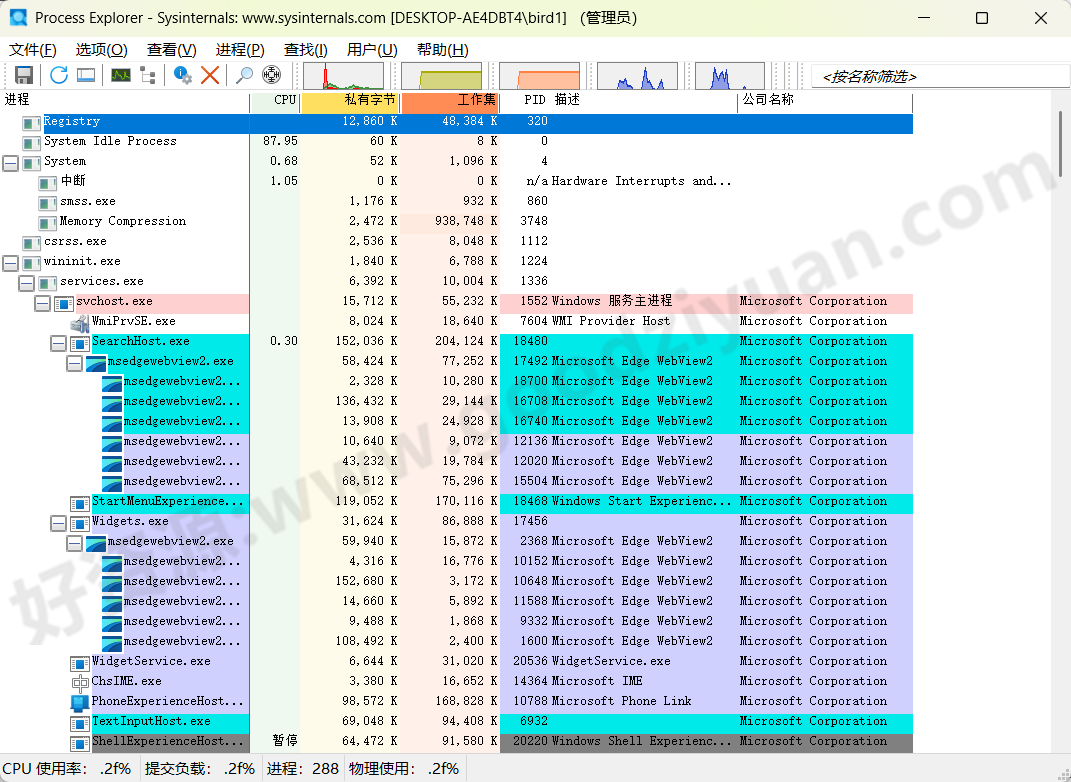Viewport: 1071px width, 782px height.
Task: Toggle the process tree view icon
Action: pos(147,75)
